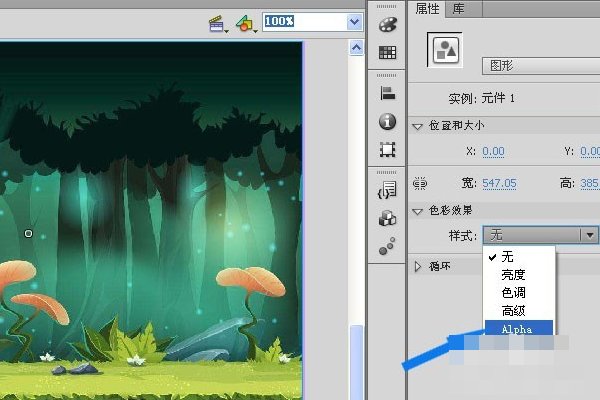
Task: Open the Align panel icon
Action: (x=387, y=93)
